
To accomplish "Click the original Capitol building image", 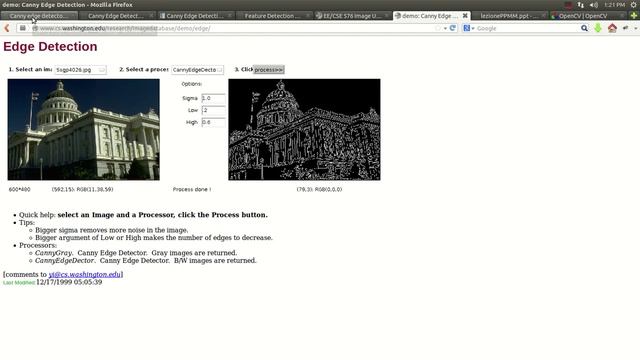I will (x=84, y=129).
